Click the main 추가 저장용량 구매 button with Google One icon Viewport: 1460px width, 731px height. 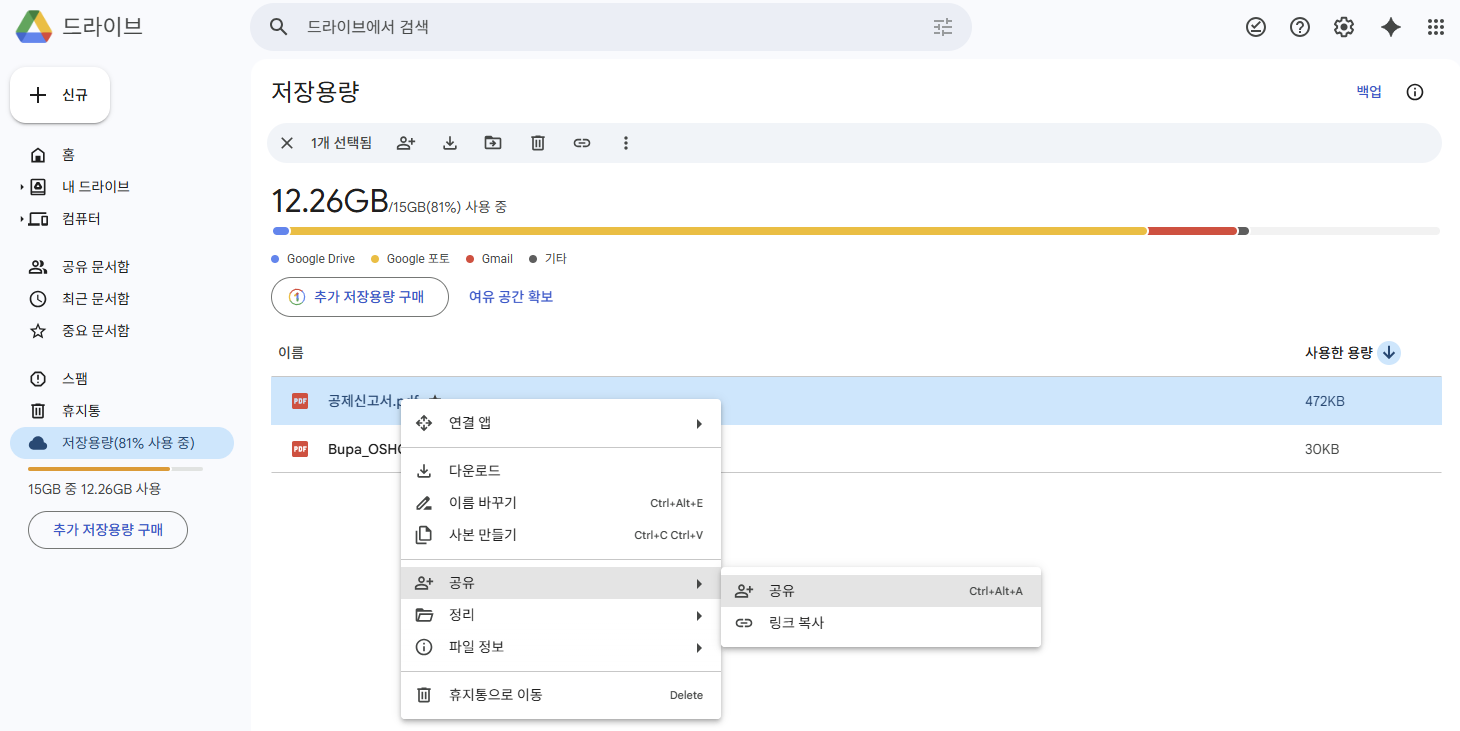tap(360, 297)
